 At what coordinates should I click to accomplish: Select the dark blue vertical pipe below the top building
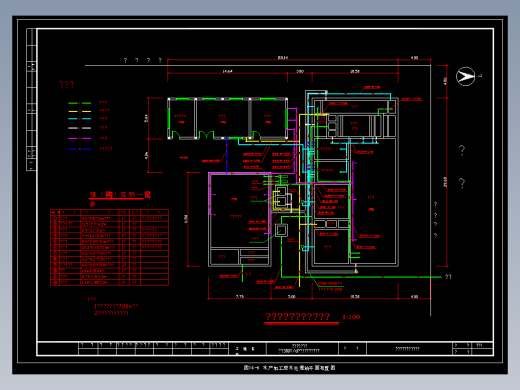click(x=227, y=156)
